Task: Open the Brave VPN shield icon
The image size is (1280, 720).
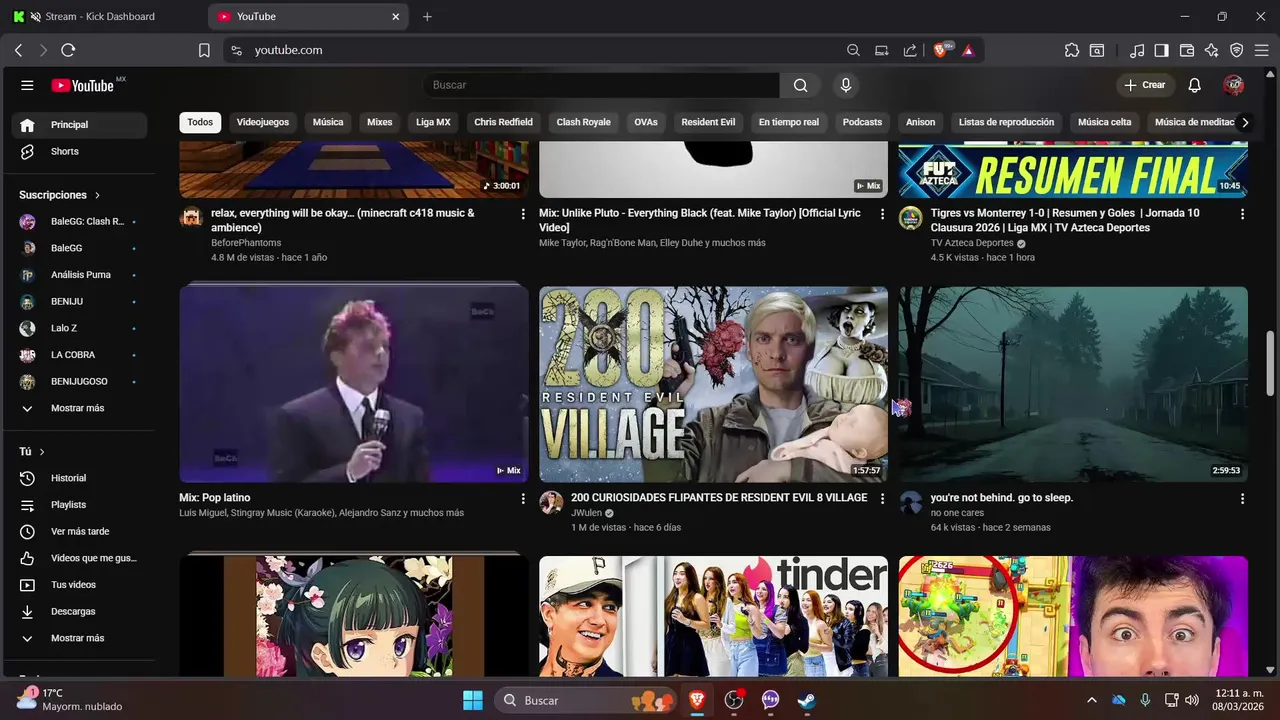Action: click(1237, 50)
